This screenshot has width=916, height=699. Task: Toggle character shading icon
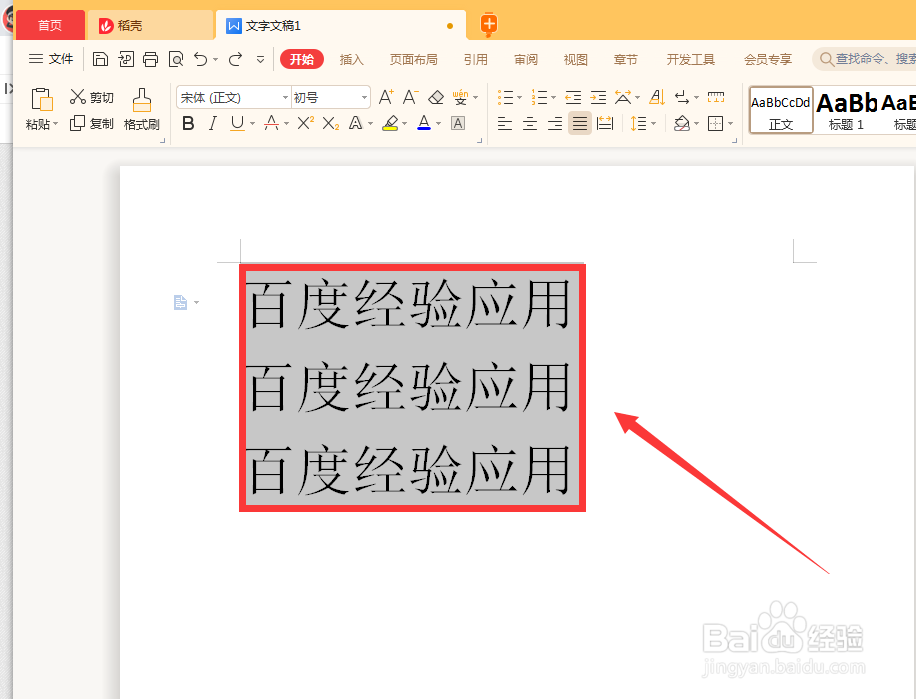coord(458,123)
